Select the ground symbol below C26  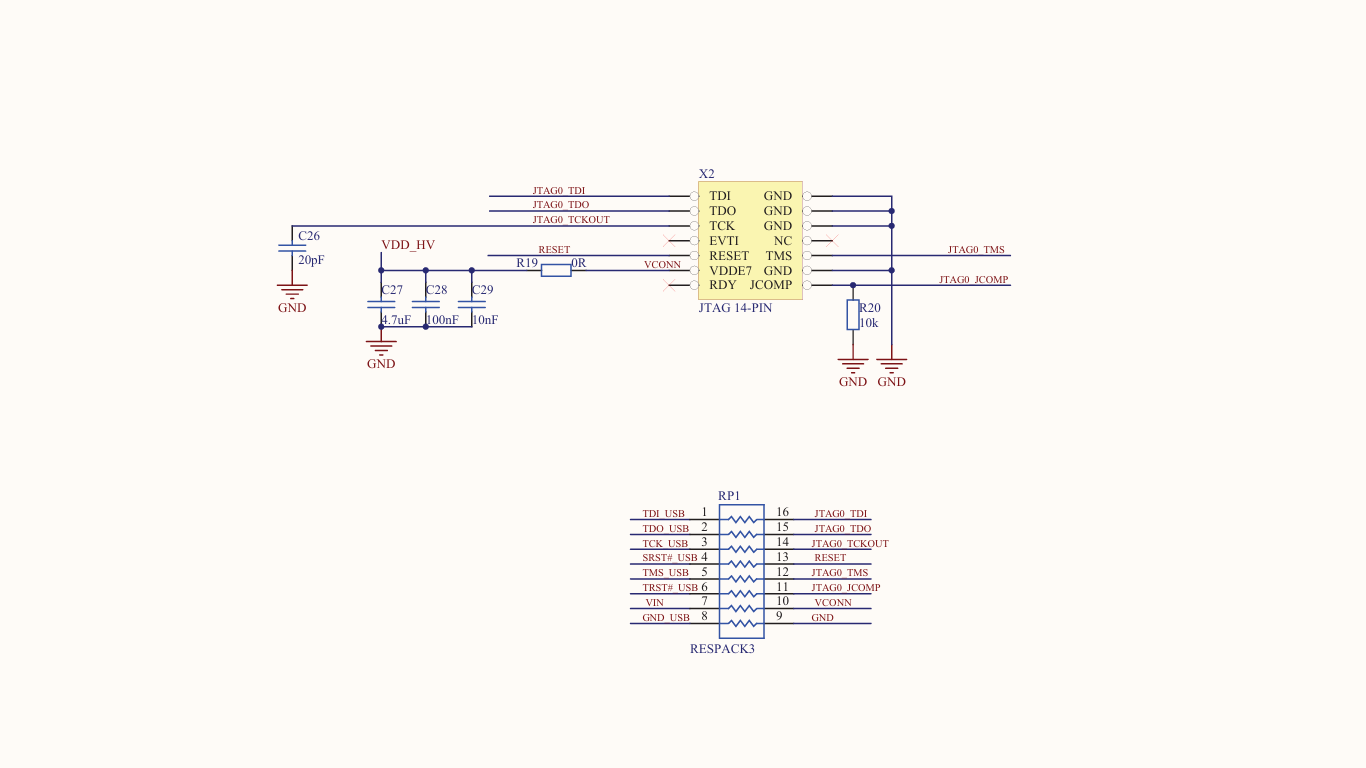(x=292, y=292)
